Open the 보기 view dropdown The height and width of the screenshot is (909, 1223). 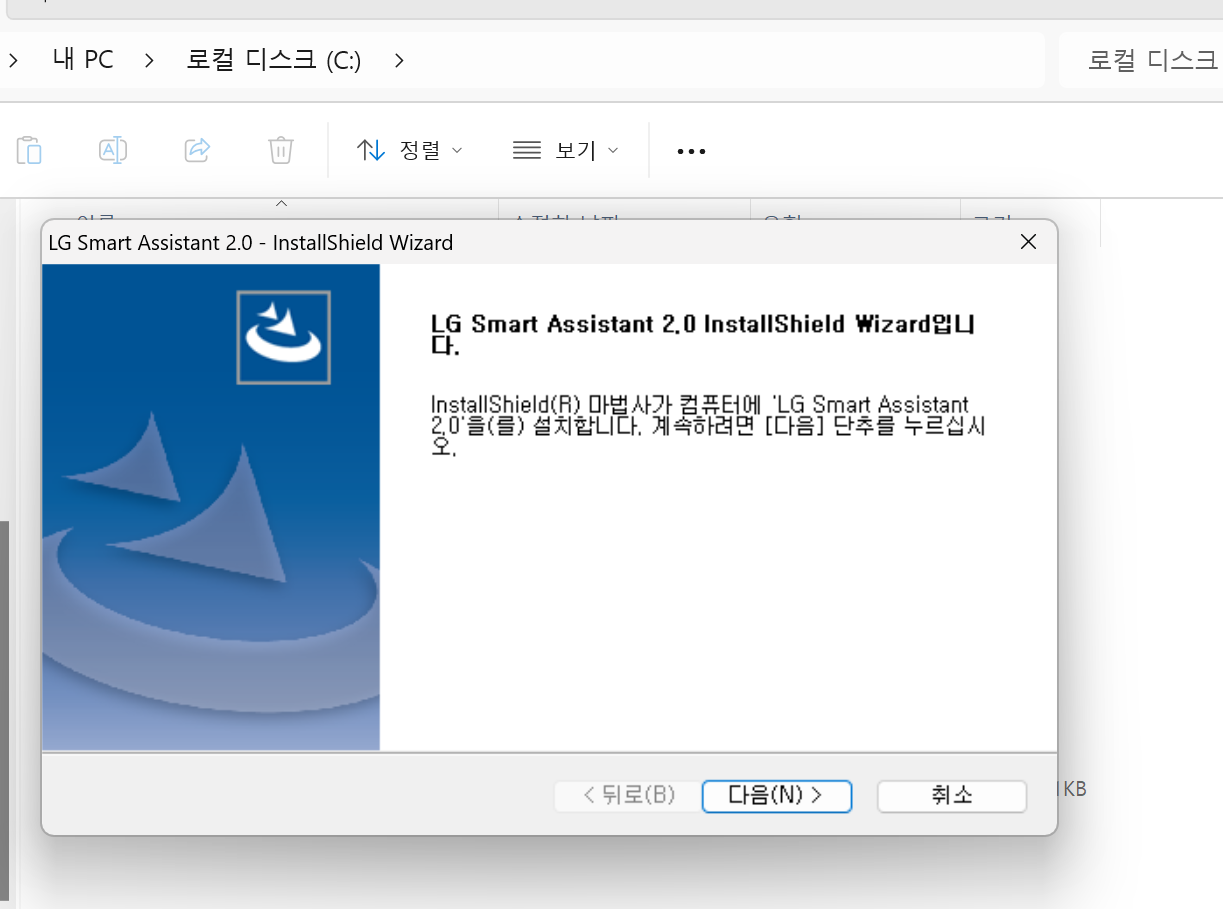click(x=566, y=150)
